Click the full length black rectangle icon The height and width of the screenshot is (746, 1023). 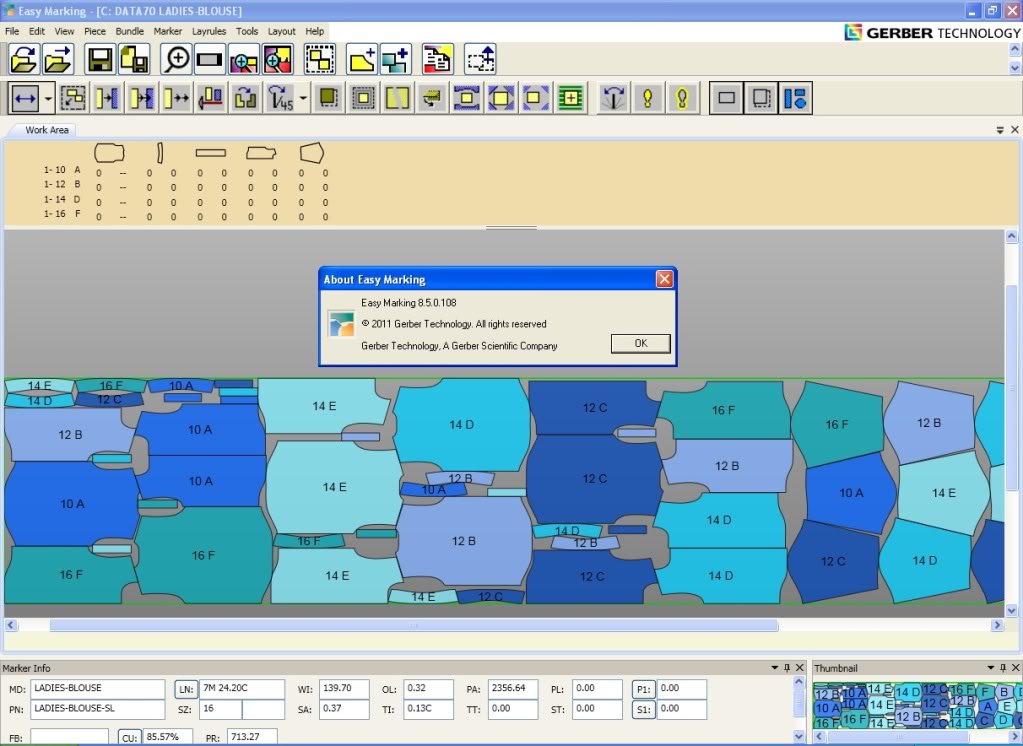point(209,59)
